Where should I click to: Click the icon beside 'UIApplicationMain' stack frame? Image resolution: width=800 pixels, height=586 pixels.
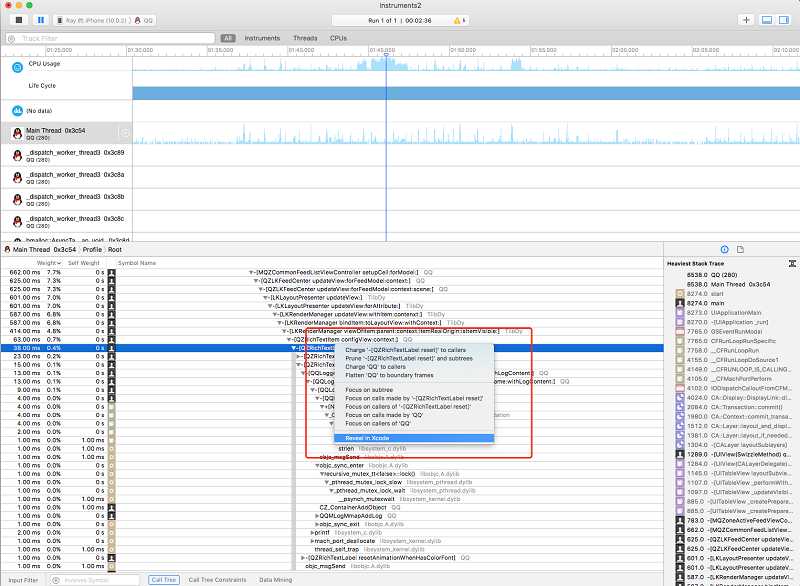tap(680, 313)
